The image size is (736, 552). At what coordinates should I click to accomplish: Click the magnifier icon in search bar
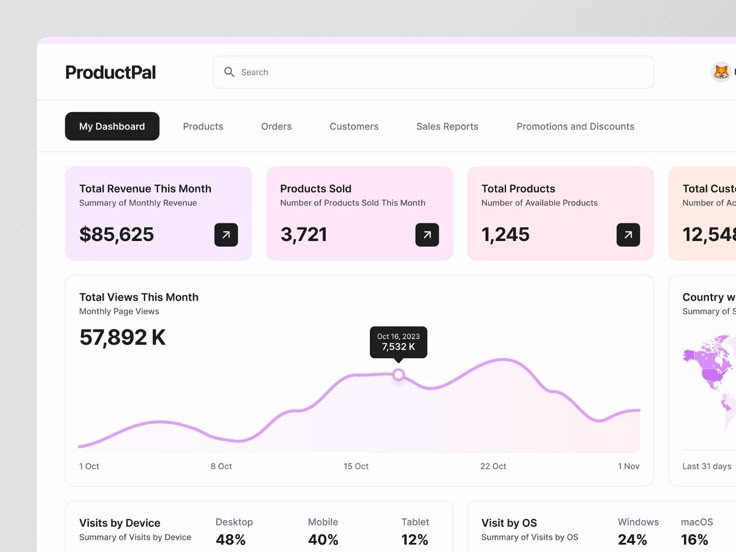(229, 72)
